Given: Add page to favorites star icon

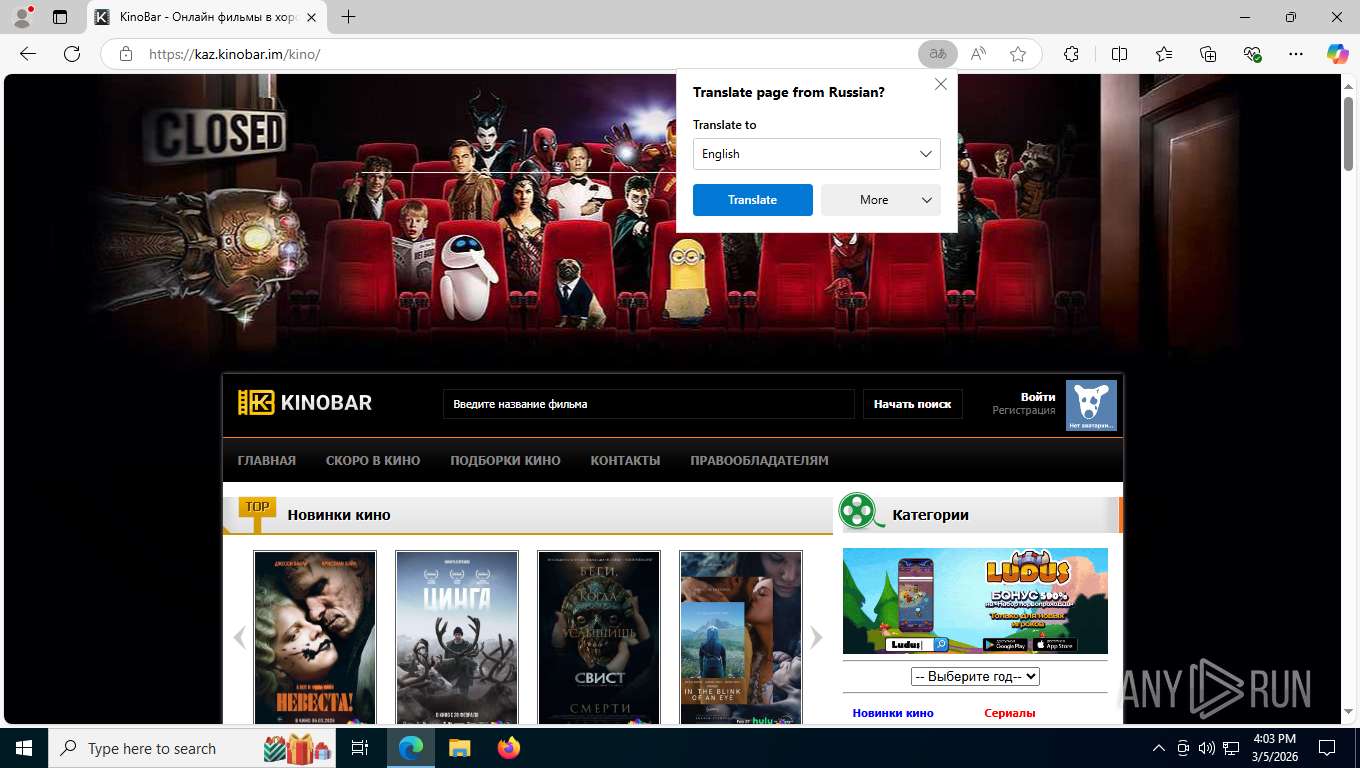Looking at the screenshot, I should 1018,54.
